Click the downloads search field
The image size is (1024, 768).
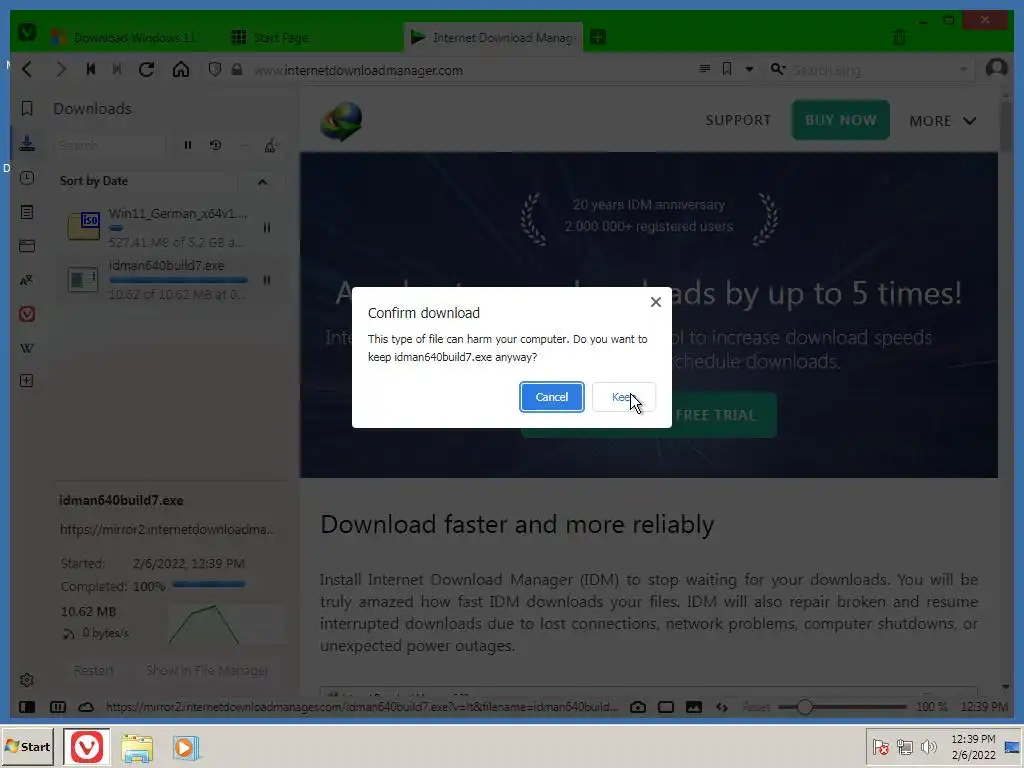(110, 145)
